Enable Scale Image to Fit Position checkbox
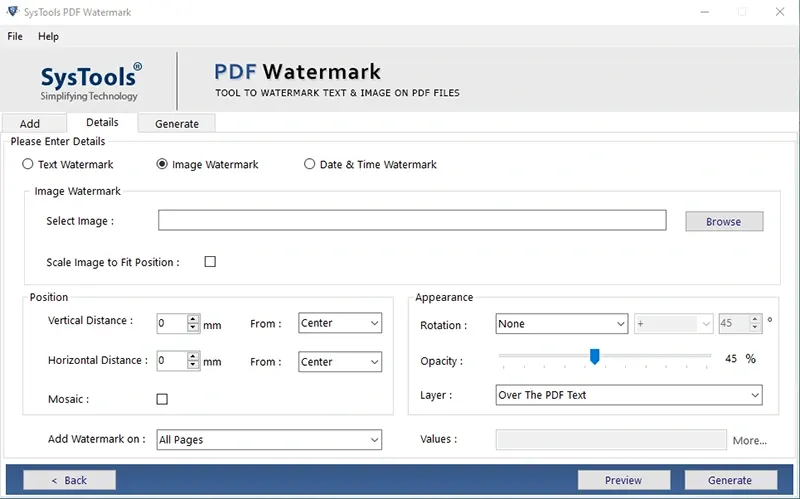The image size is (800, 499). click(x=210, y=262)
